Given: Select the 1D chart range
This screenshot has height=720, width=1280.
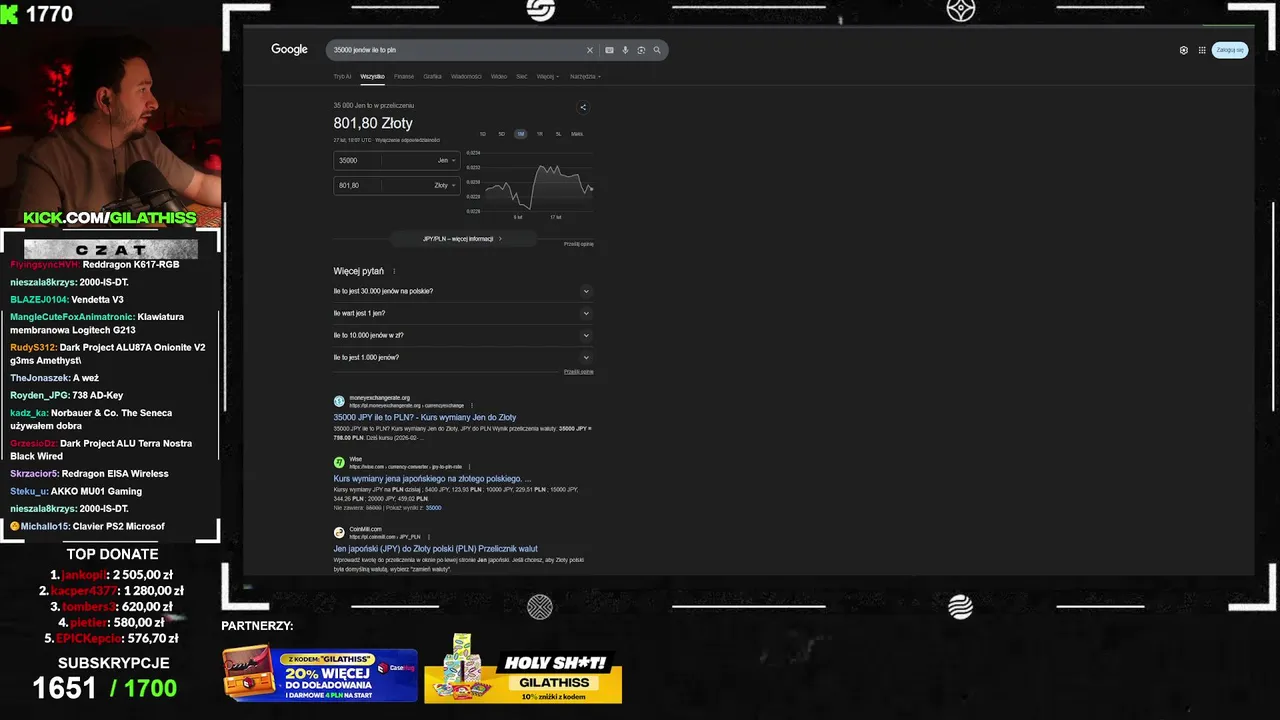Looking at the screenshot, I should [x=482, y=134].
